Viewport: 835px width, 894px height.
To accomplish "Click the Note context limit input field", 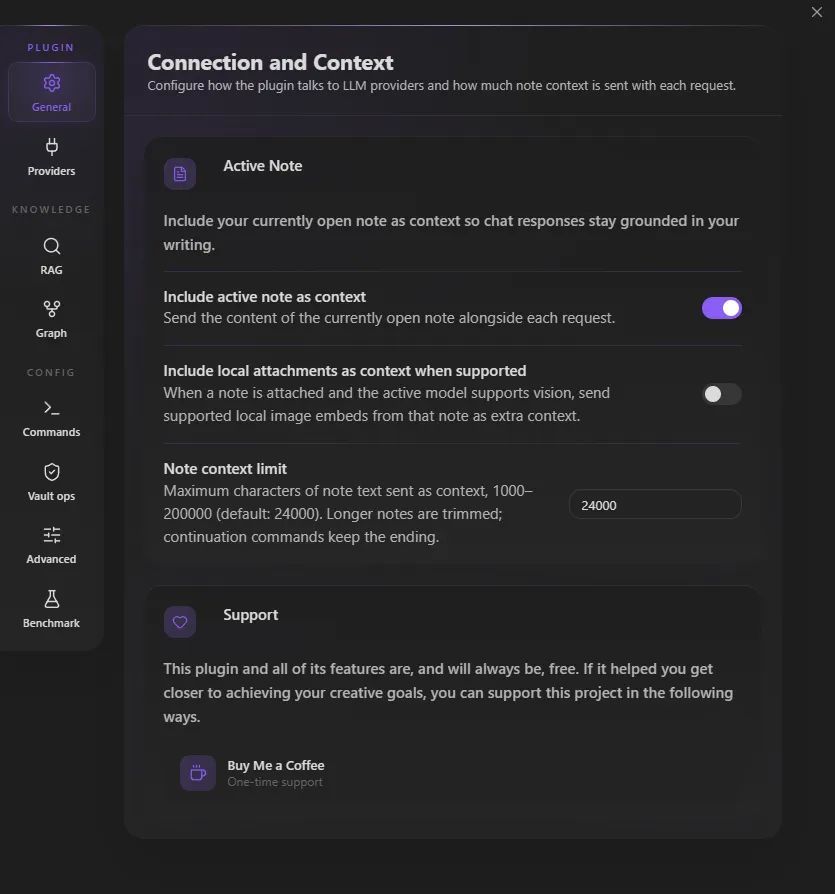I will point(655,505).
